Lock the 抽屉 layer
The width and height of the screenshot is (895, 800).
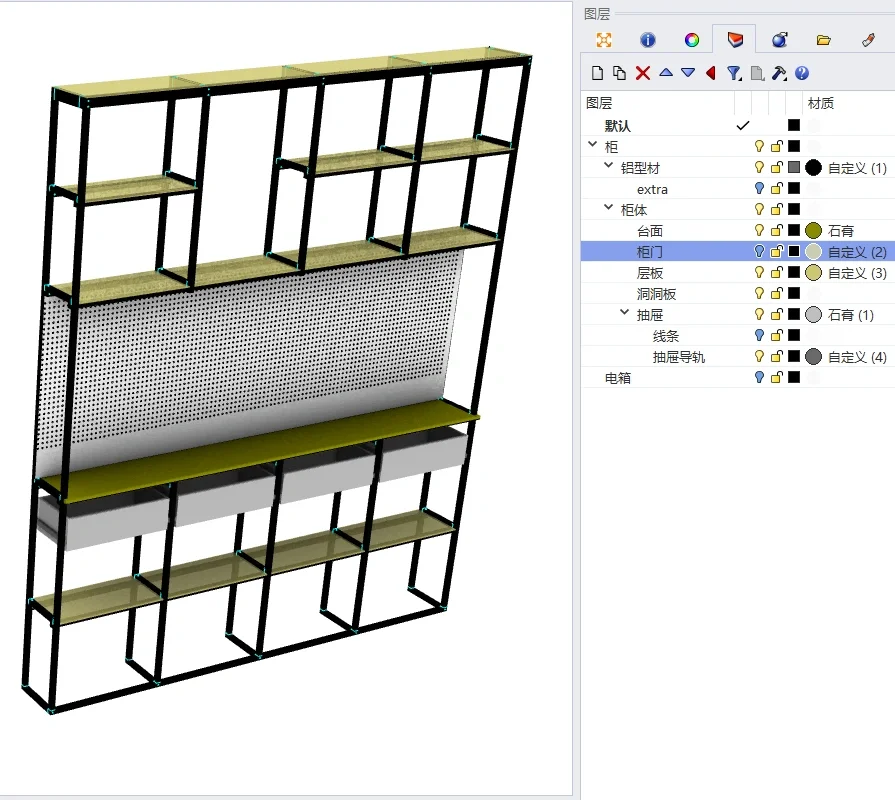[776, 314]
